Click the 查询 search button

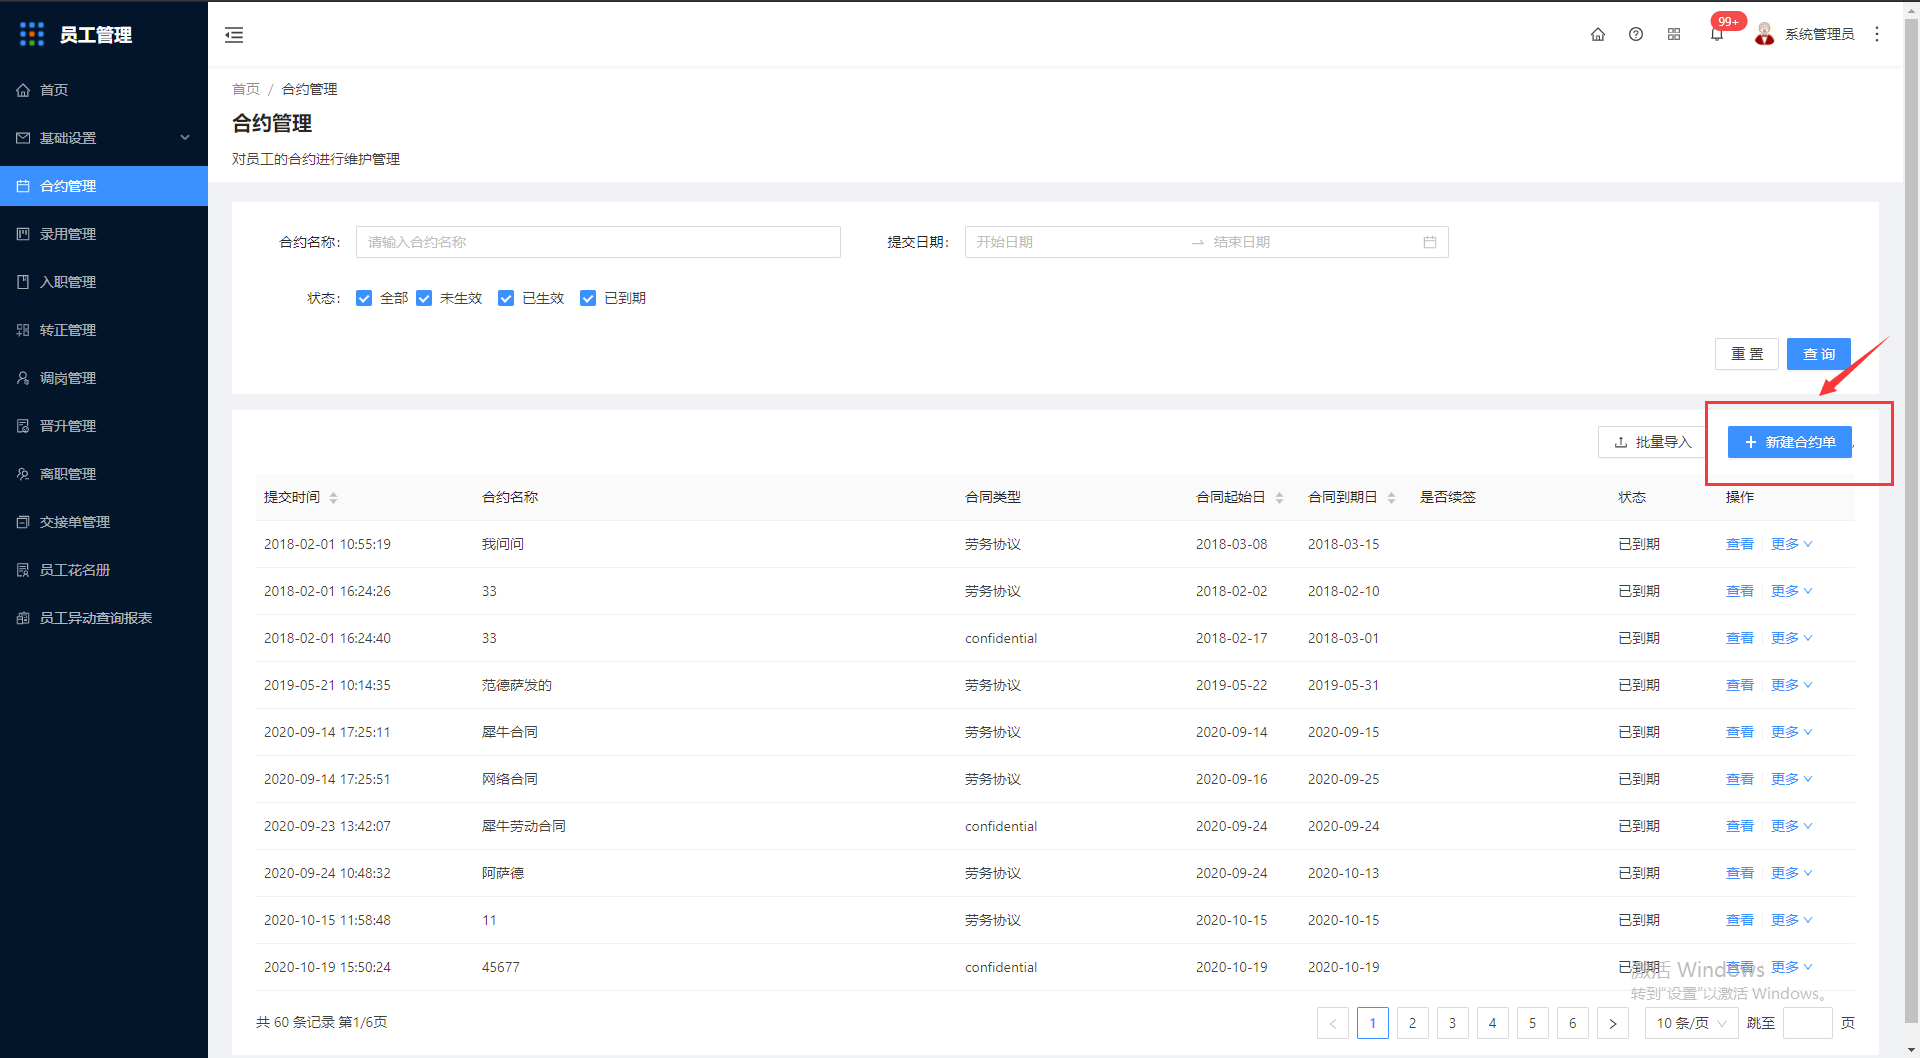(1819, 354)
